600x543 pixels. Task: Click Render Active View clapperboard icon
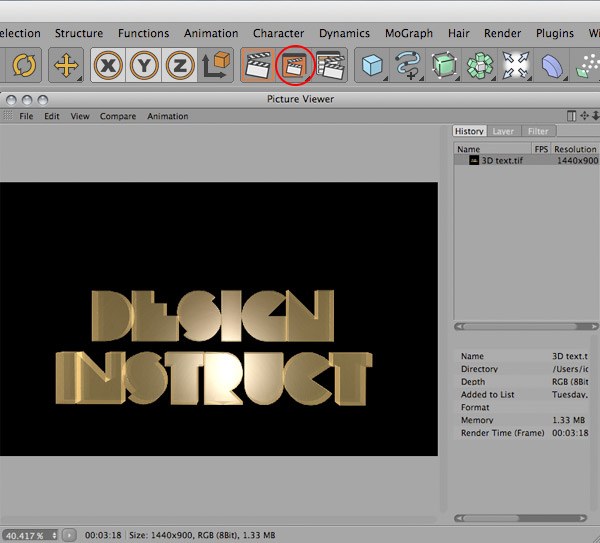pyautogui.click(x=258, y=65)
